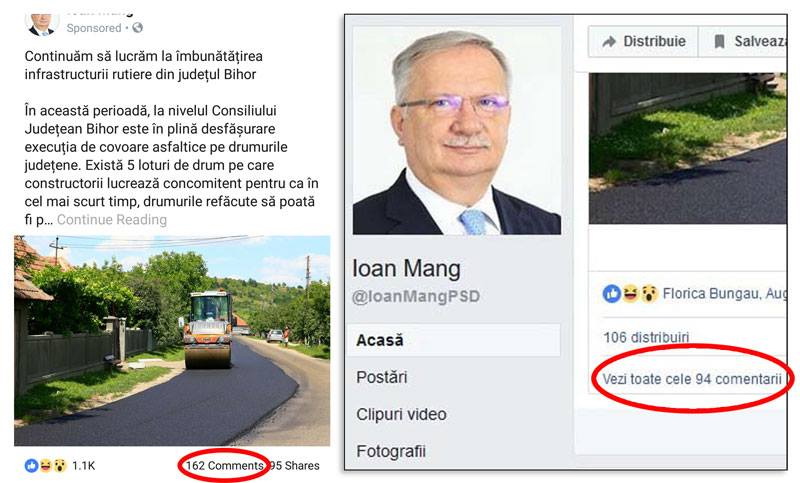Image resolution: width=800 pixels, height=483 pixels.
Task: Open the Clipuri video section
Action: [401, 414]
